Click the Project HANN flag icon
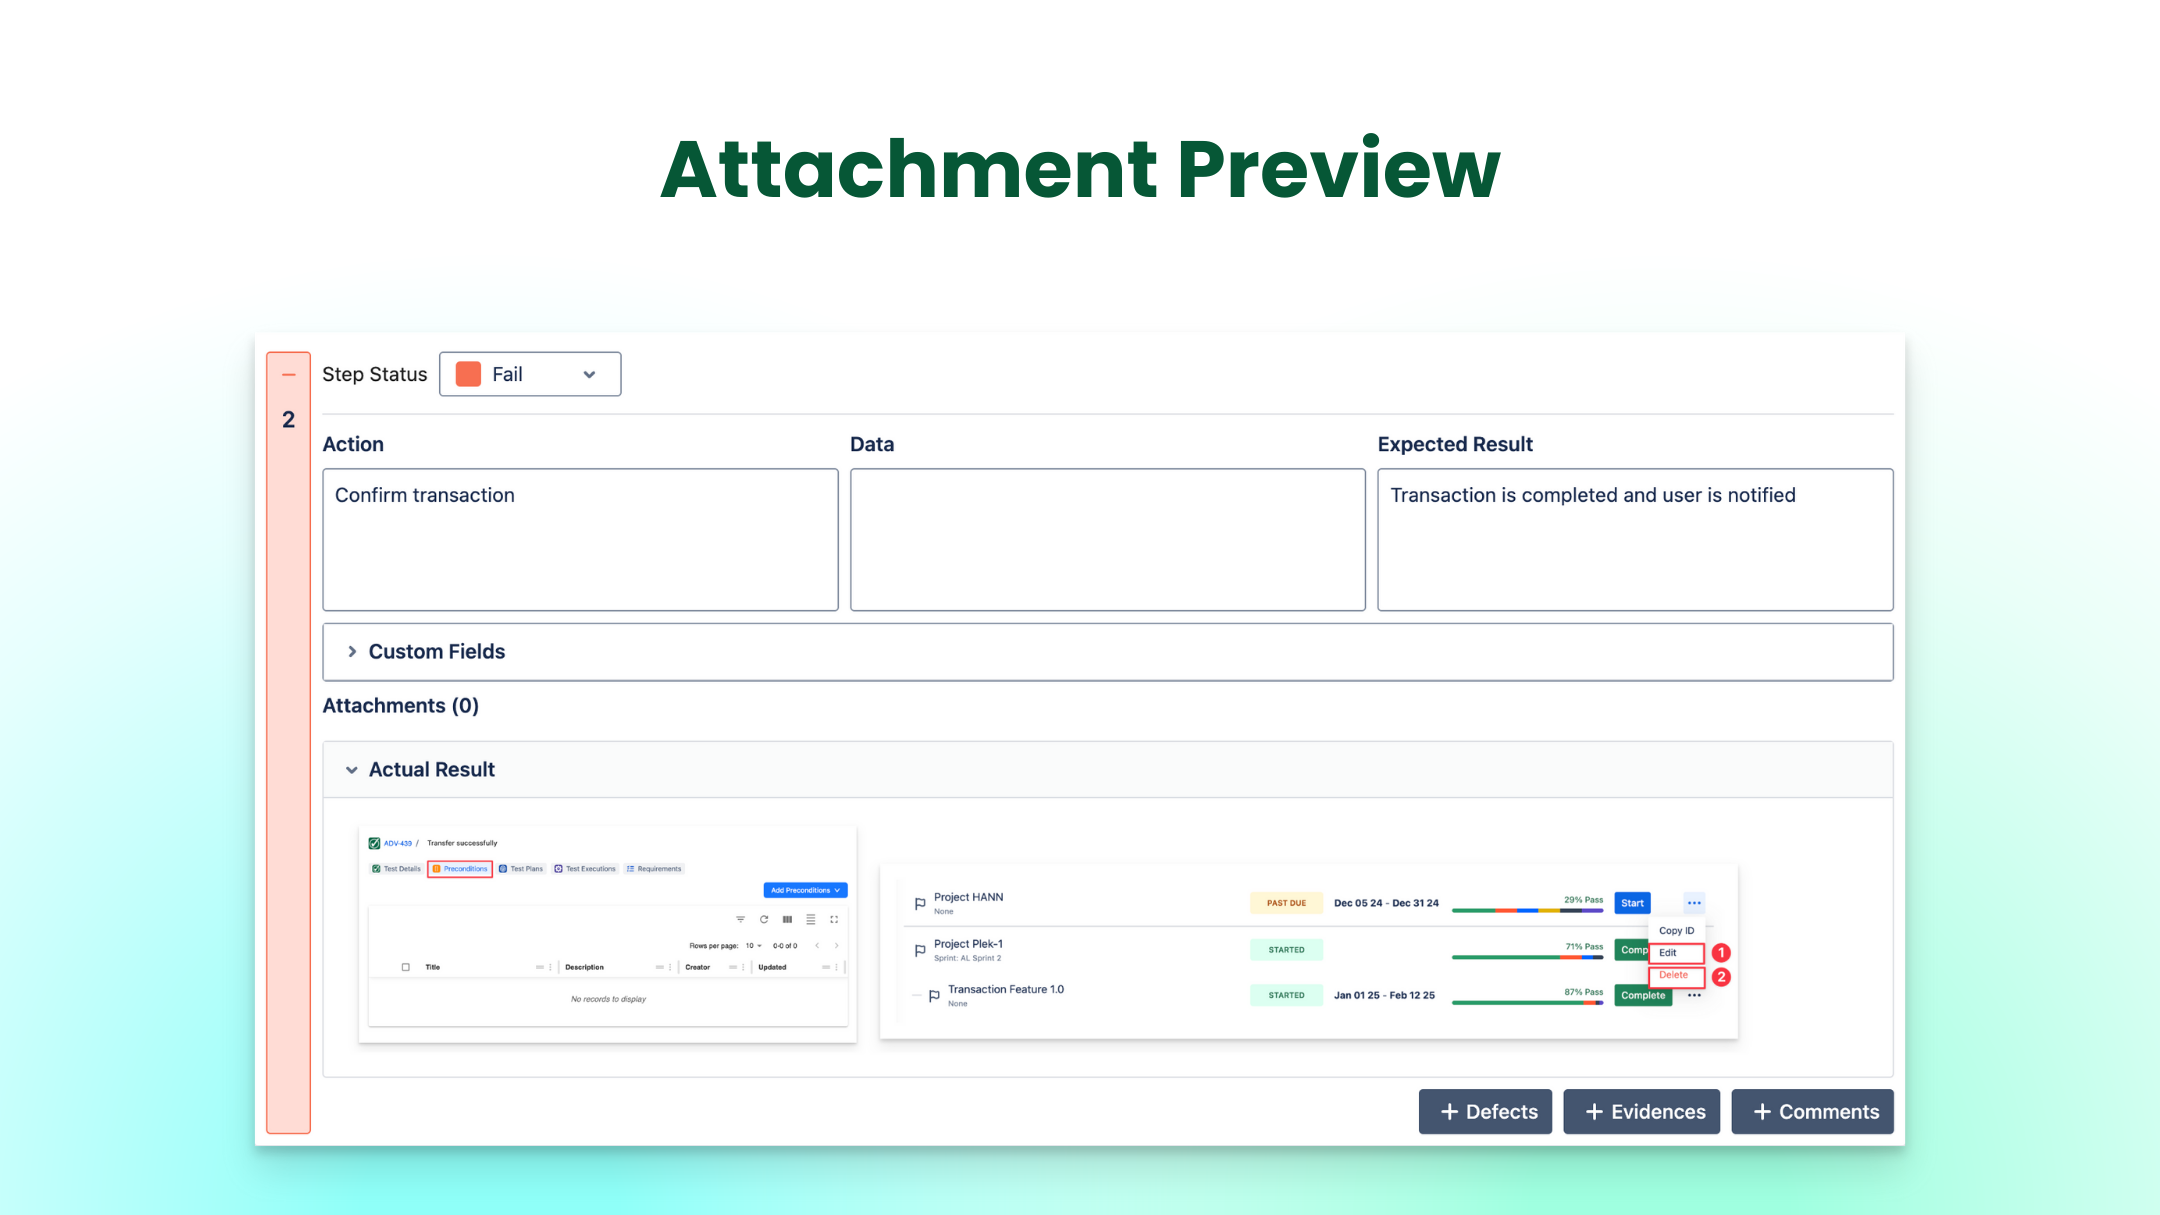The width and height of the screenshot is (2160, 1215). tap(920, 904)
